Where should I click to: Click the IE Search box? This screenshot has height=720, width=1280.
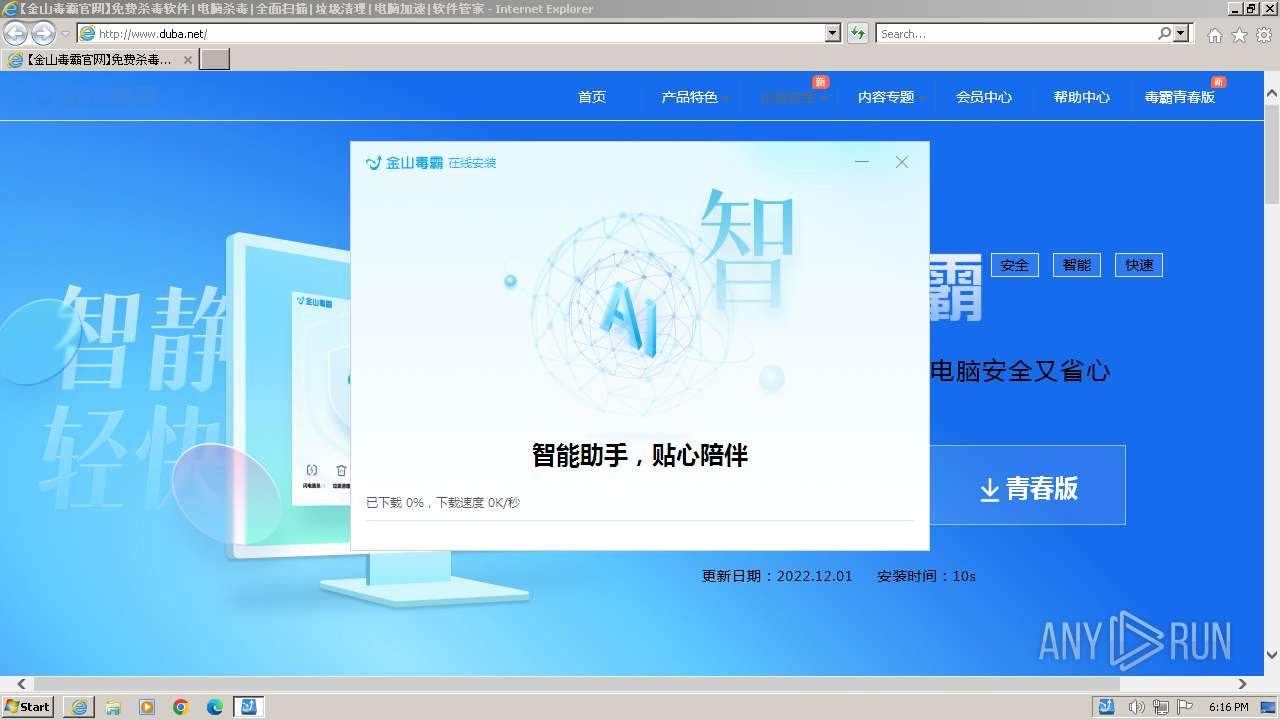click(1016, 33)
